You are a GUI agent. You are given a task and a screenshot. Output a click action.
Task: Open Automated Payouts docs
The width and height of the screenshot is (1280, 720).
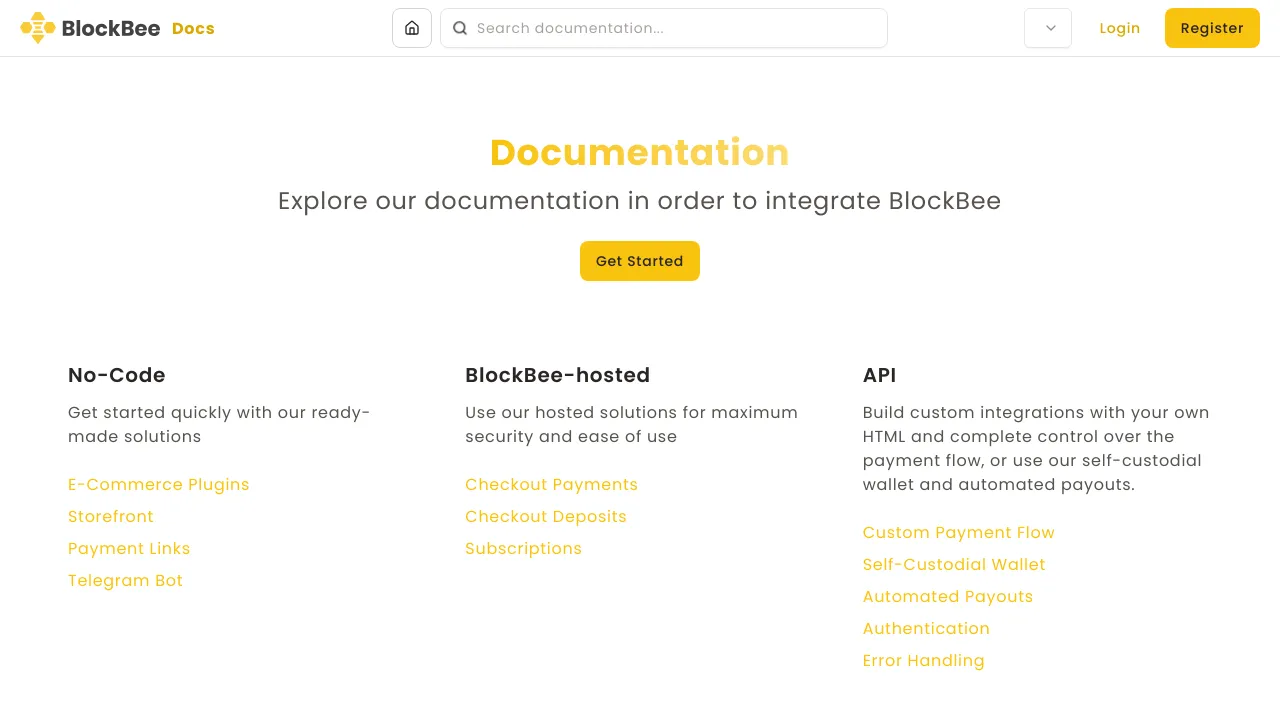click(948, 596)
